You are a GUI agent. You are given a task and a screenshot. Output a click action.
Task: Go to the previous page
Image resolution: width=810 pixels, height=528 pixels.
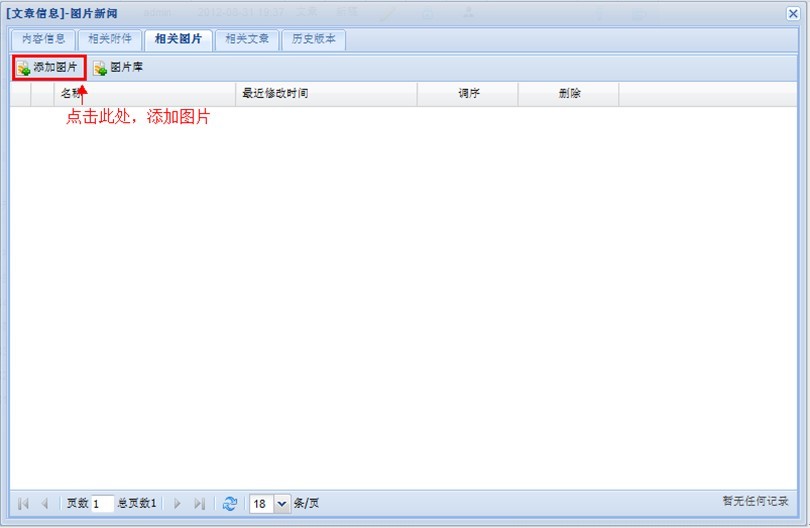pyautogui.click(x=45, y=504)
